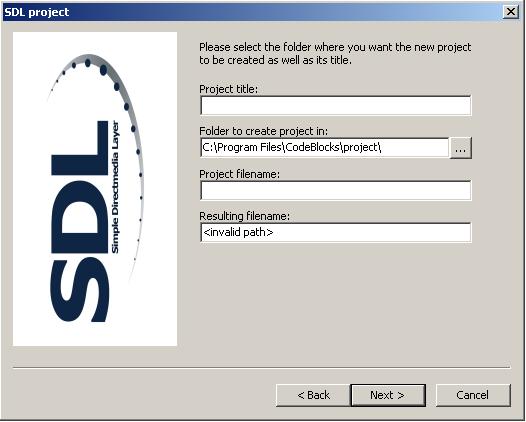This screenshot has width=526, height=422.
Task: Click the 'Resulting filename:' label
Action: (244, 216)
